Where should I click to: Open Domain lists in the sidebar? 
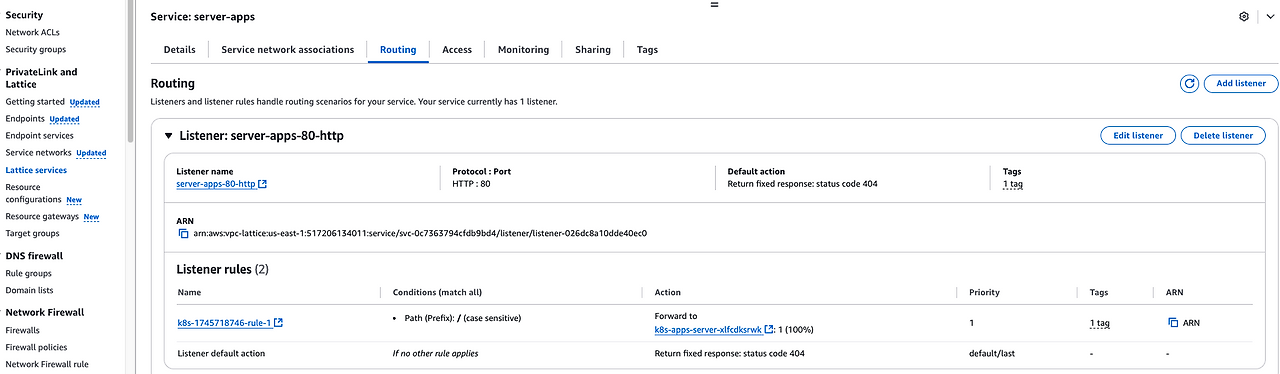coord(29,290)
